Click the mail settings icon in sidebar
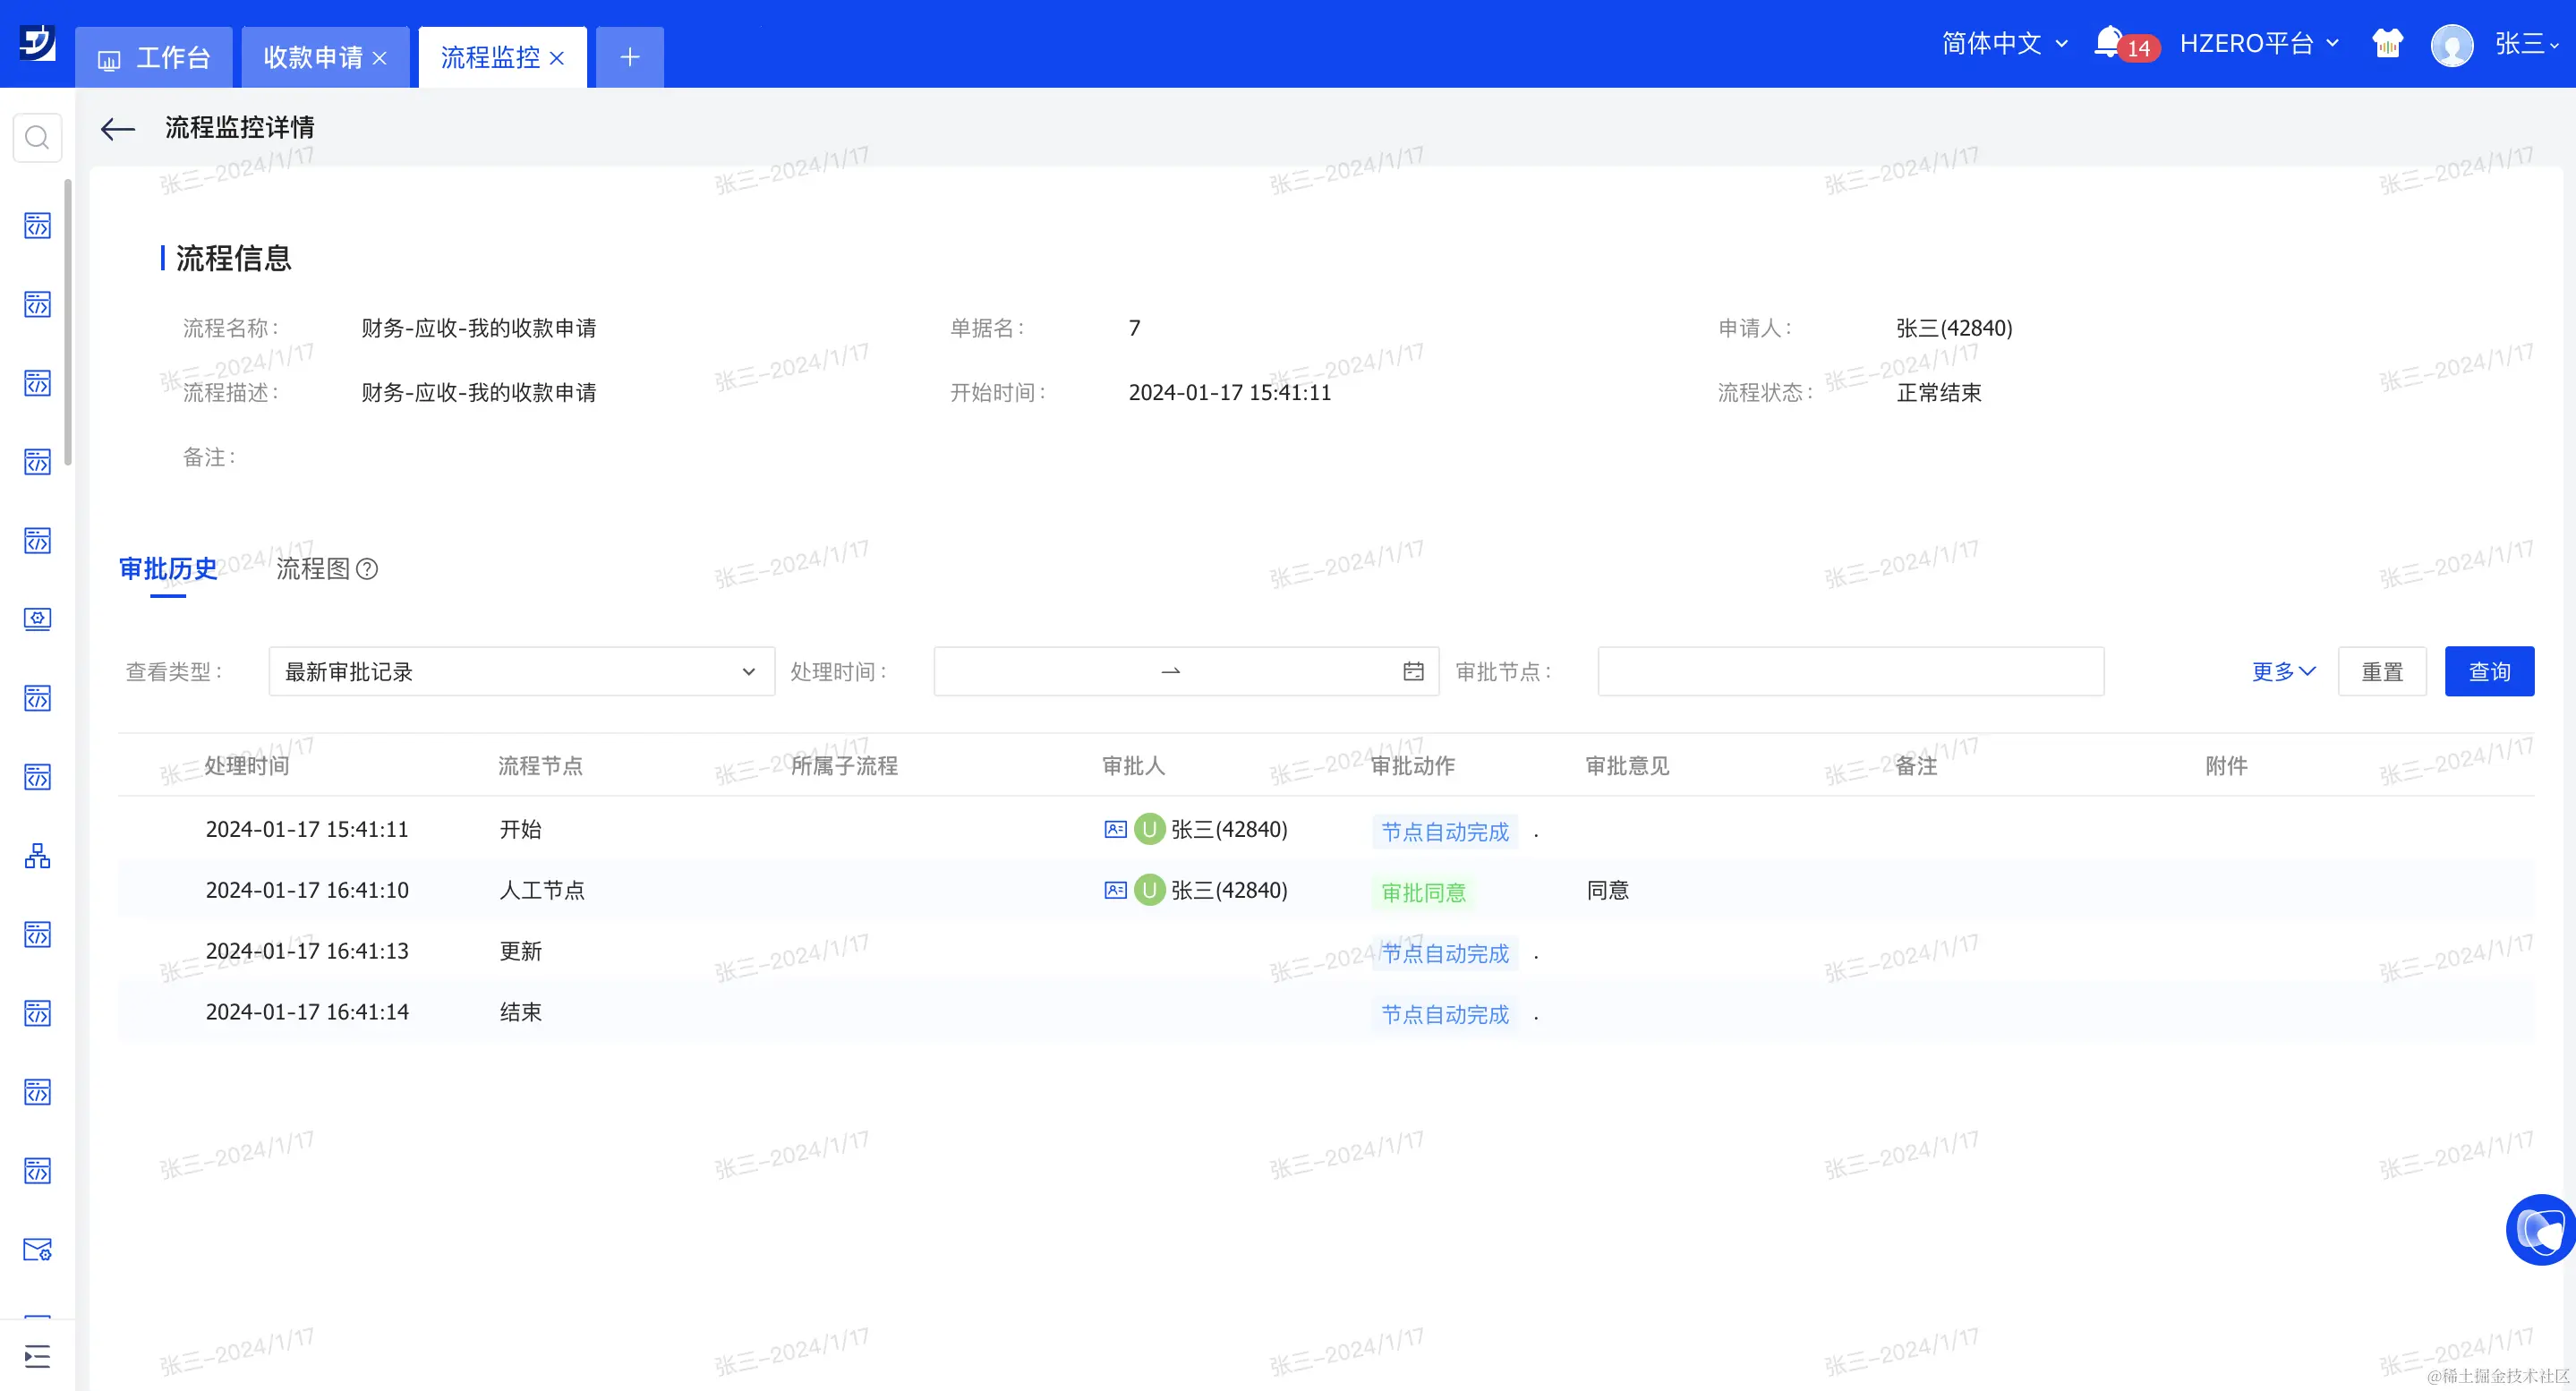The image size is (2576, 1391). click(x=37, y=1250)
